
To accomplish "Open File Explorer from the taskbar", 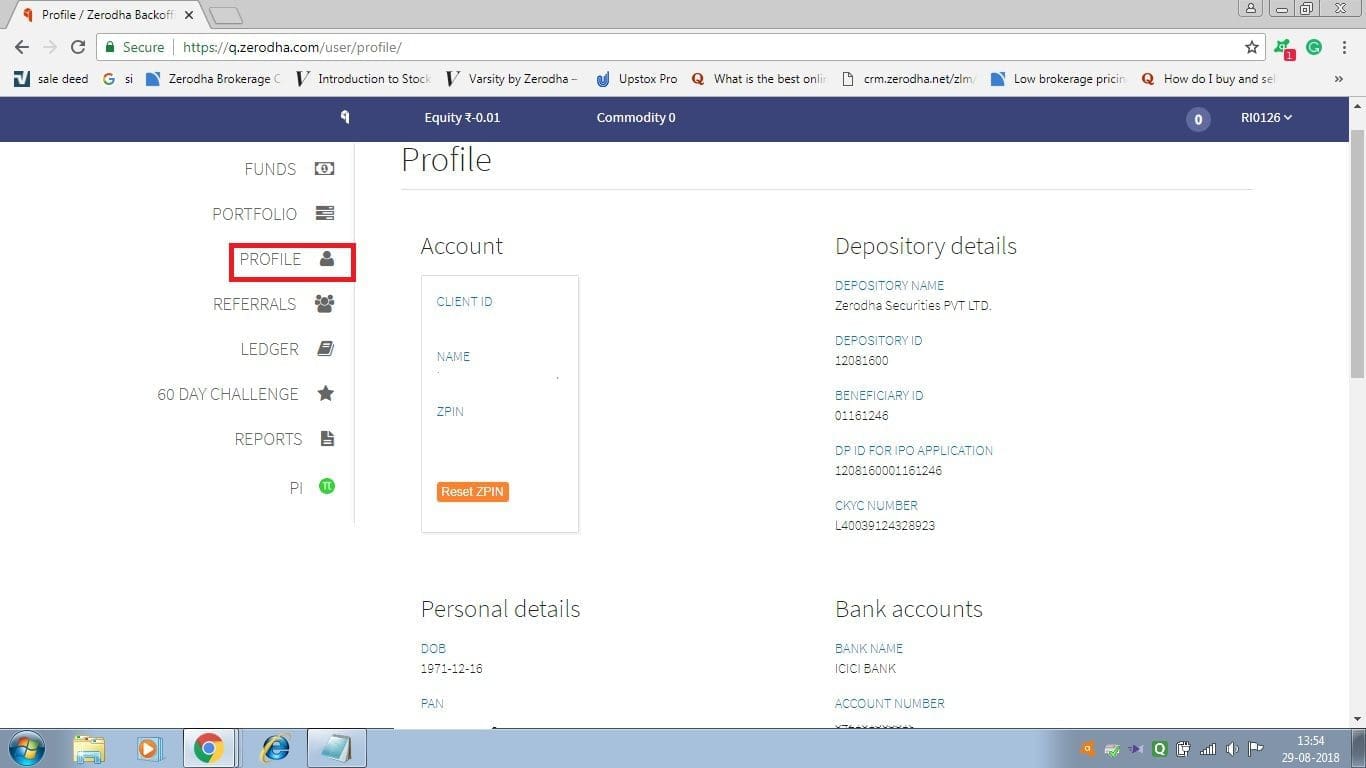I will click(89, 748).
